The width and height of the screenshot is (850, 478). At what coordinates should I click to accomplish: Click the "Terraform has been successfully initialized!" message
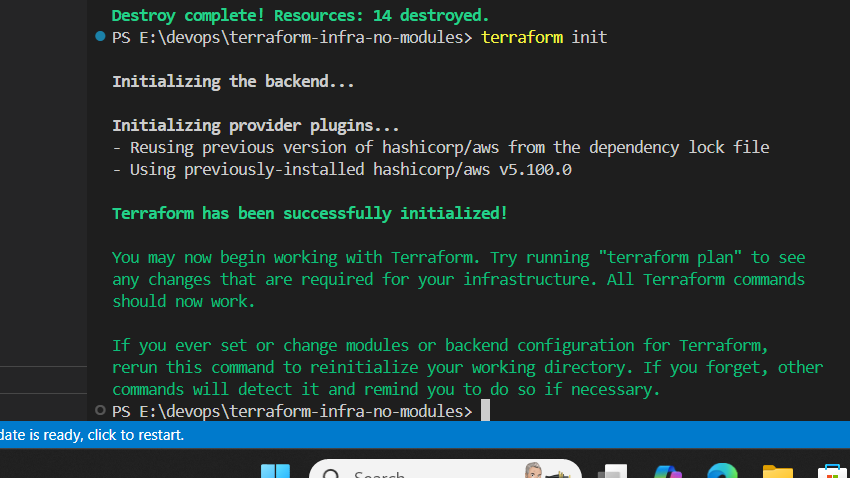coord(310,213)
